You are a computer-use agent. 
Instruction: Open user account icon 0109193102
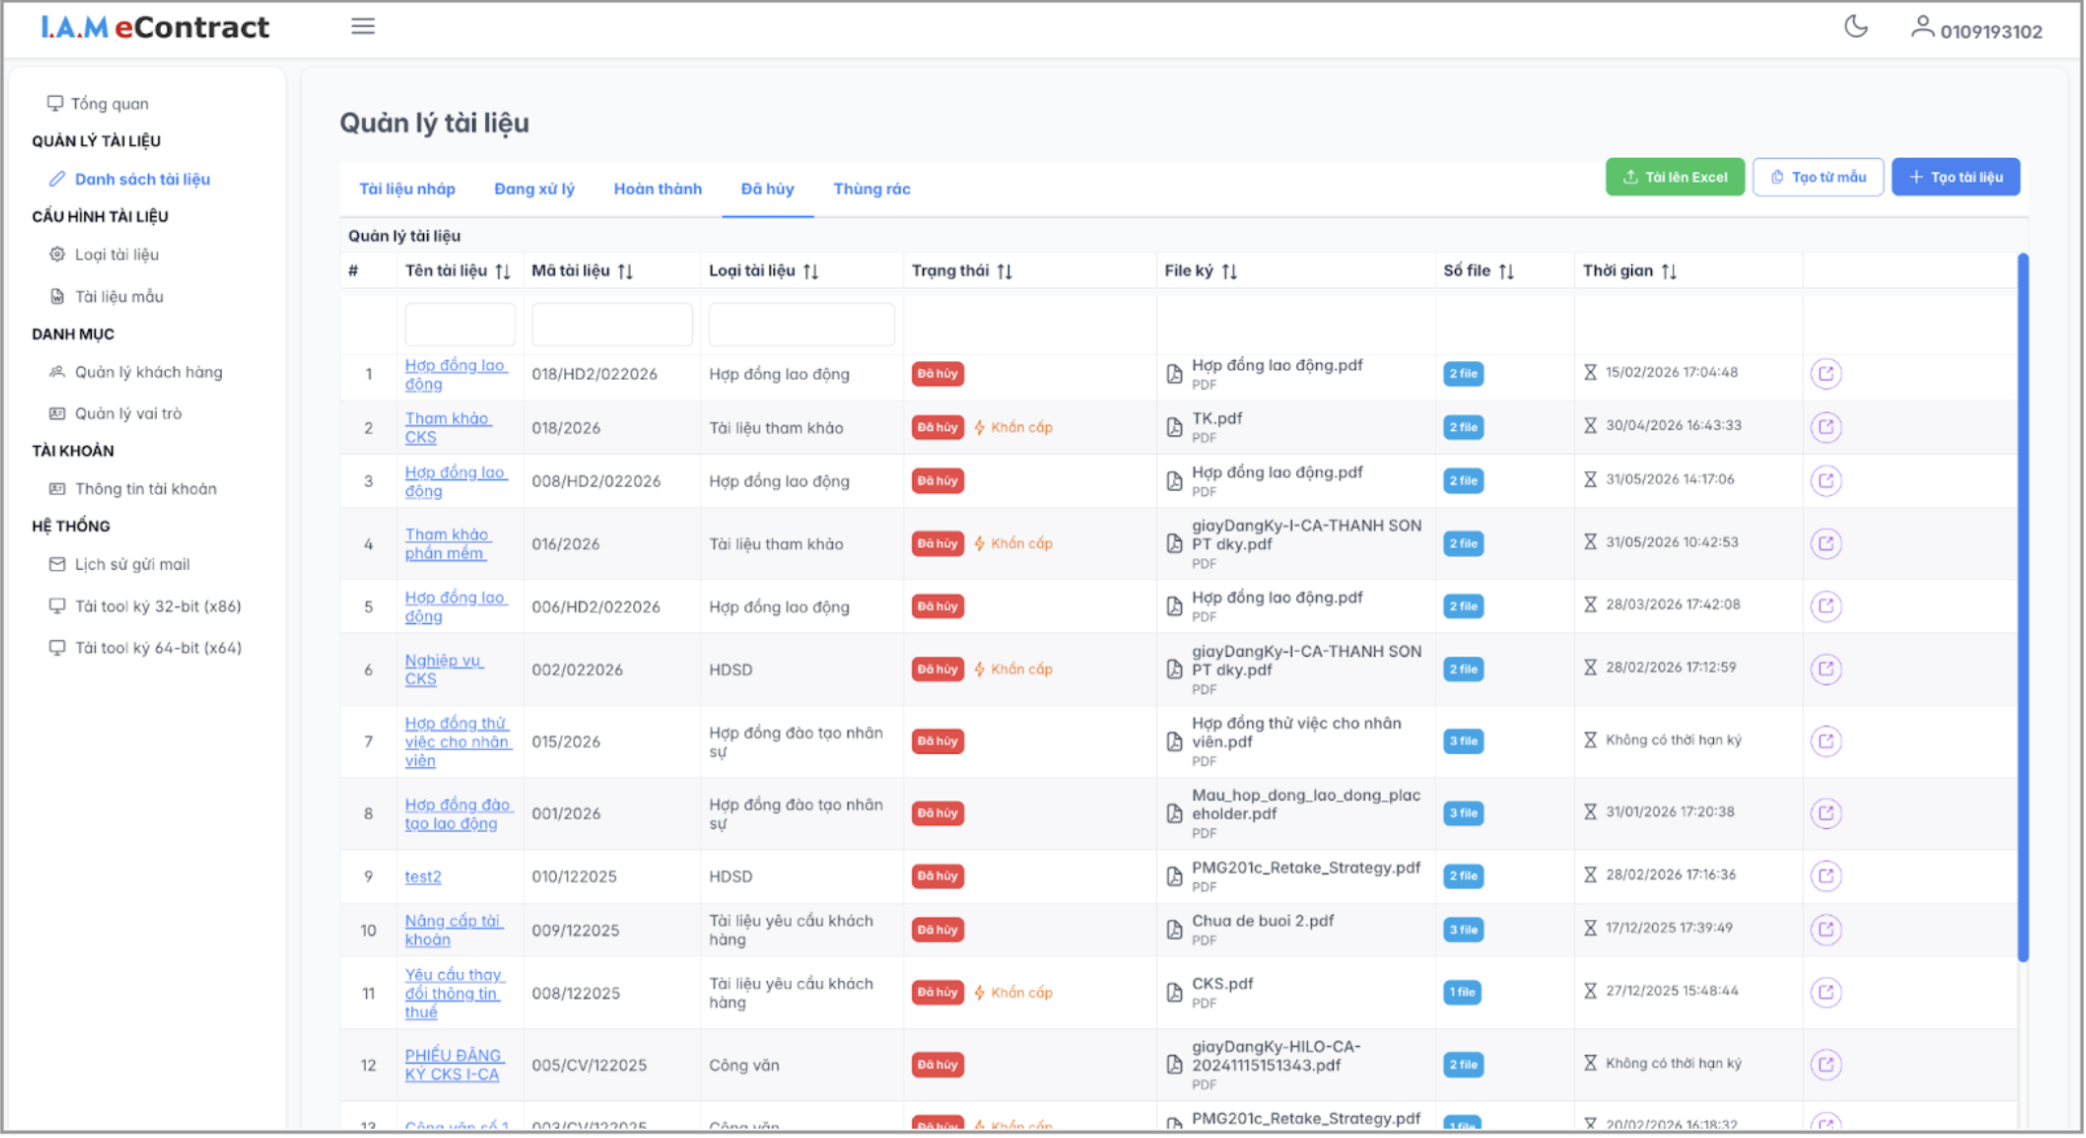coord(1921,28)
